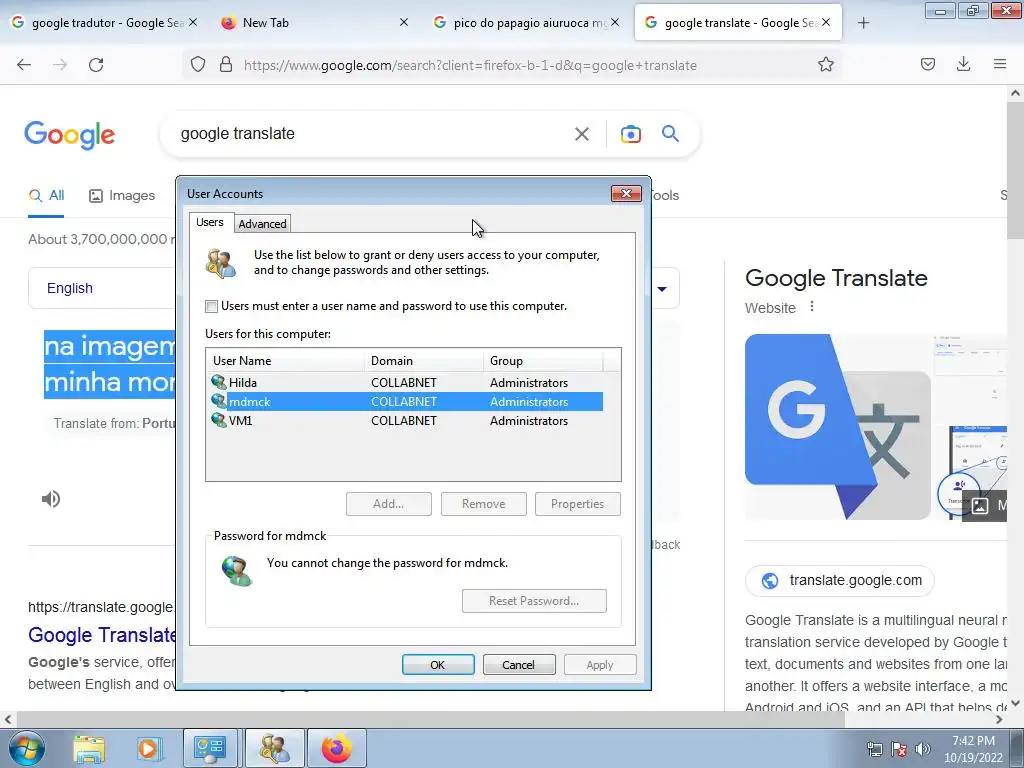Click the volume tray icon
Screen dimensions: 1024x768
click(923, 749)
